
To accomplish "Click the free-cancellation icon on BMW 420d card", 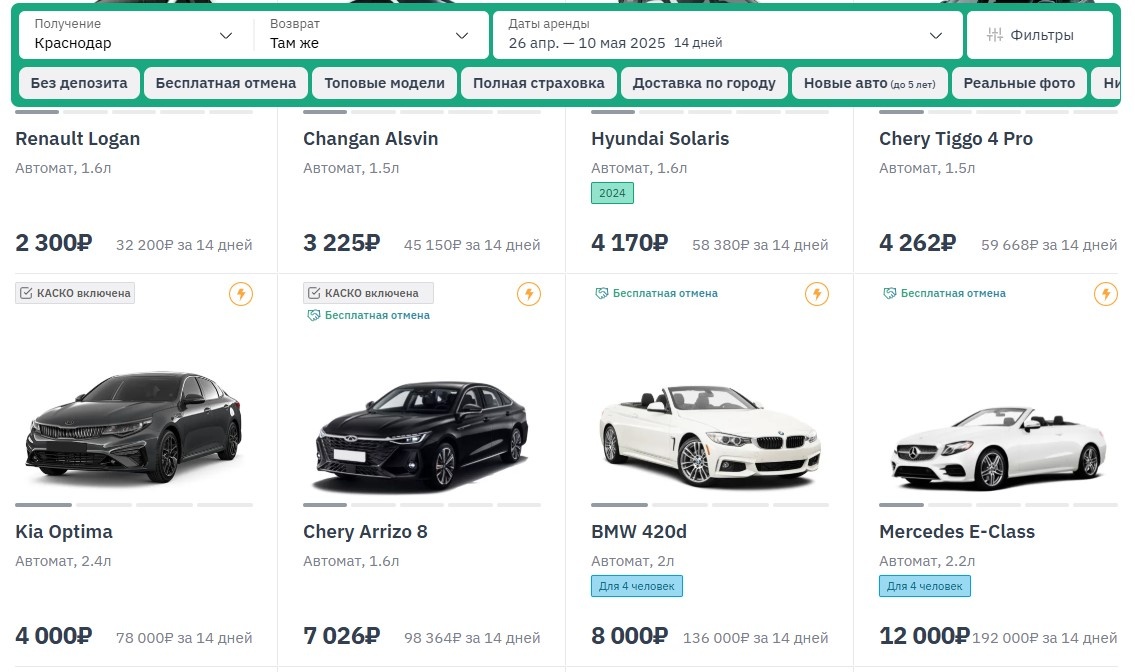I will point(602,293).
